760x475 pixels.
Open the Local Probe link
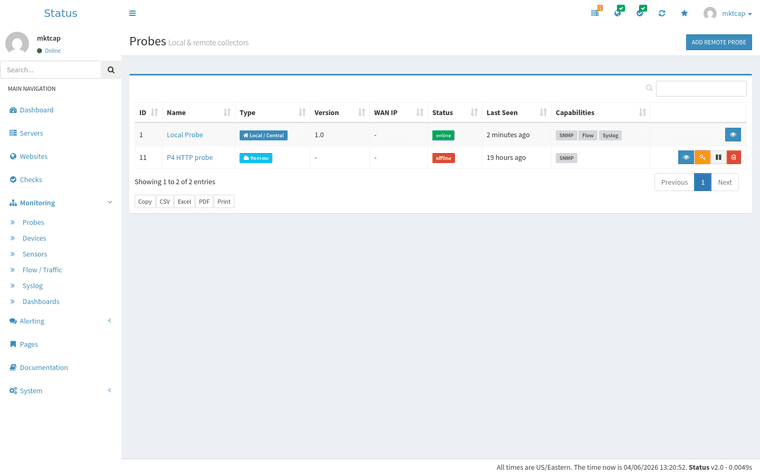pyautogui.click(x=185, y=135)
